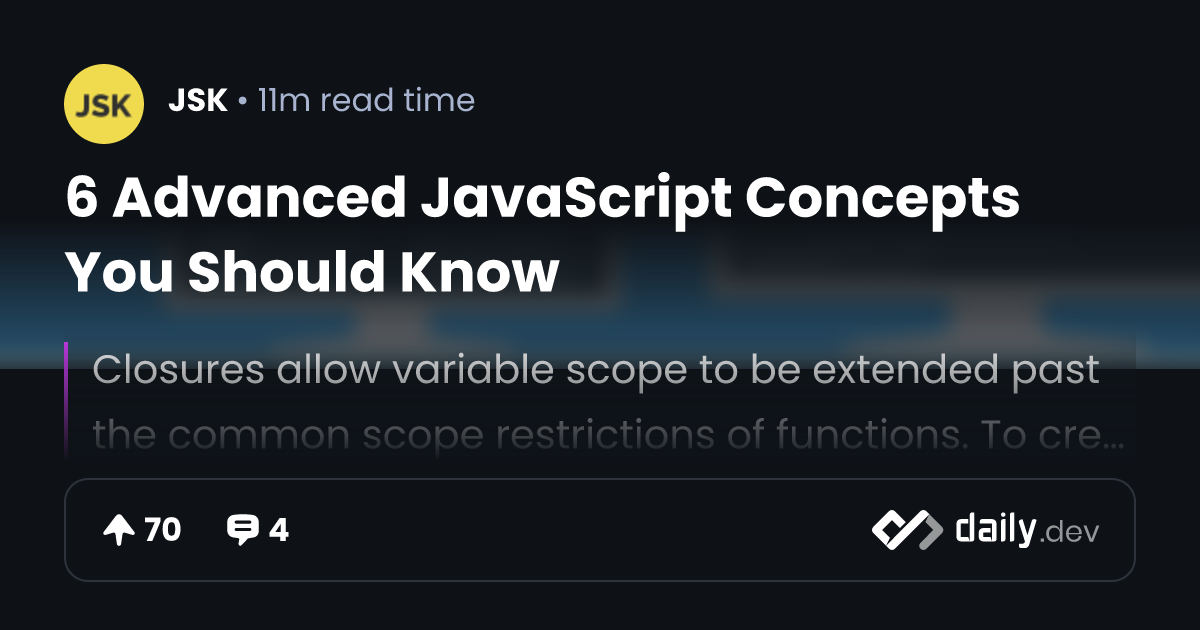Click the upvote count of 70
Viewport: 1200px width, 630px height.
click(x=162, y=530)
